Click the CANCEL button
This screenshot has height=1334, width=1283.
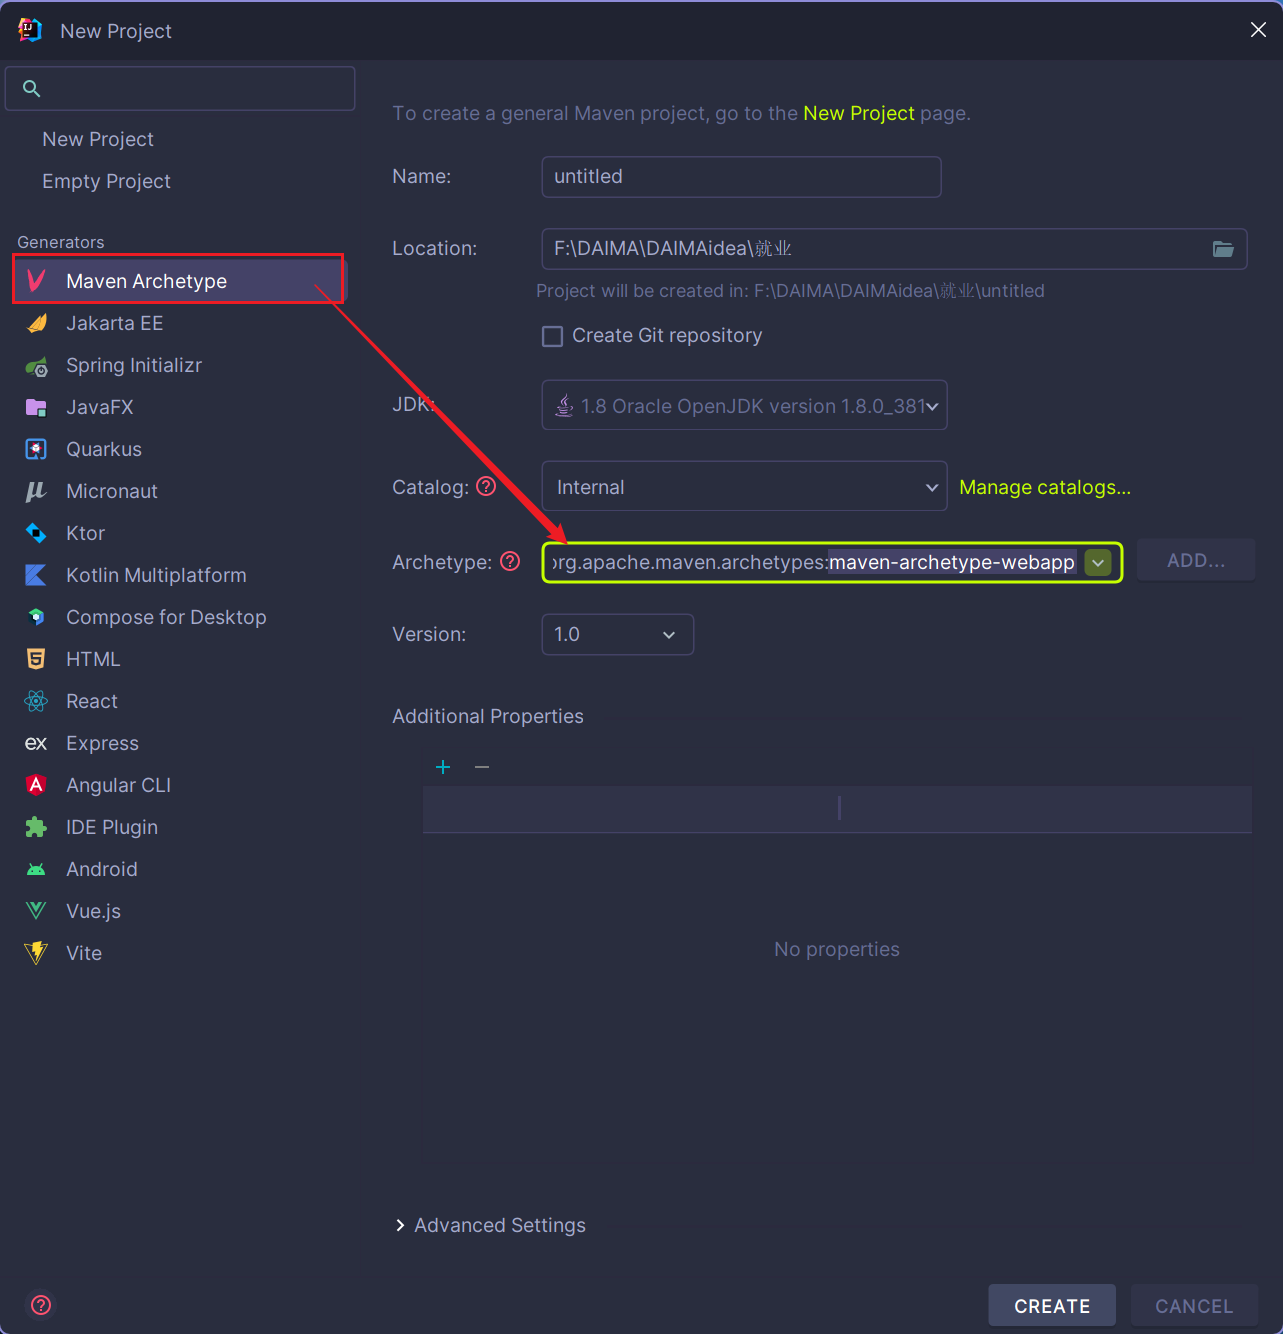[x=1194, y=1306]
